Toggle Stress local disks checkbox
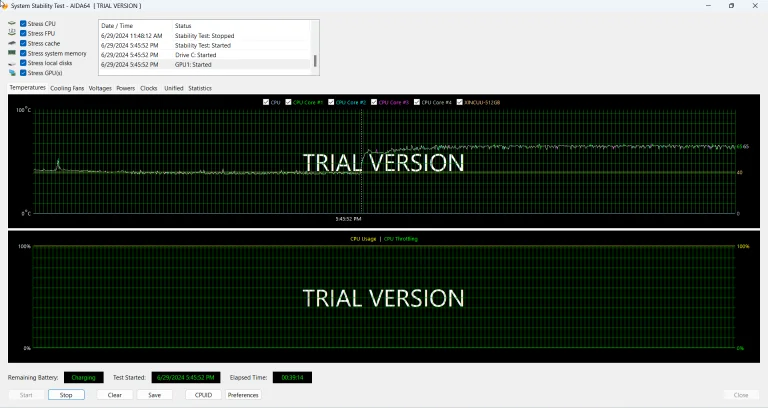768x408 pixels. (23, 63)
